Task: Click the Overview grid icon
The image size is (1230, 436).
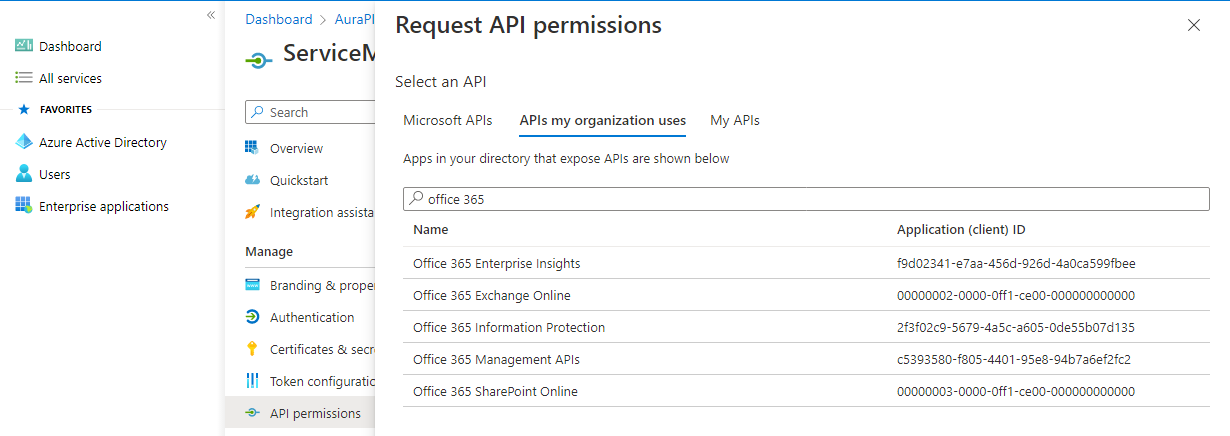Action: pos(252,148)
